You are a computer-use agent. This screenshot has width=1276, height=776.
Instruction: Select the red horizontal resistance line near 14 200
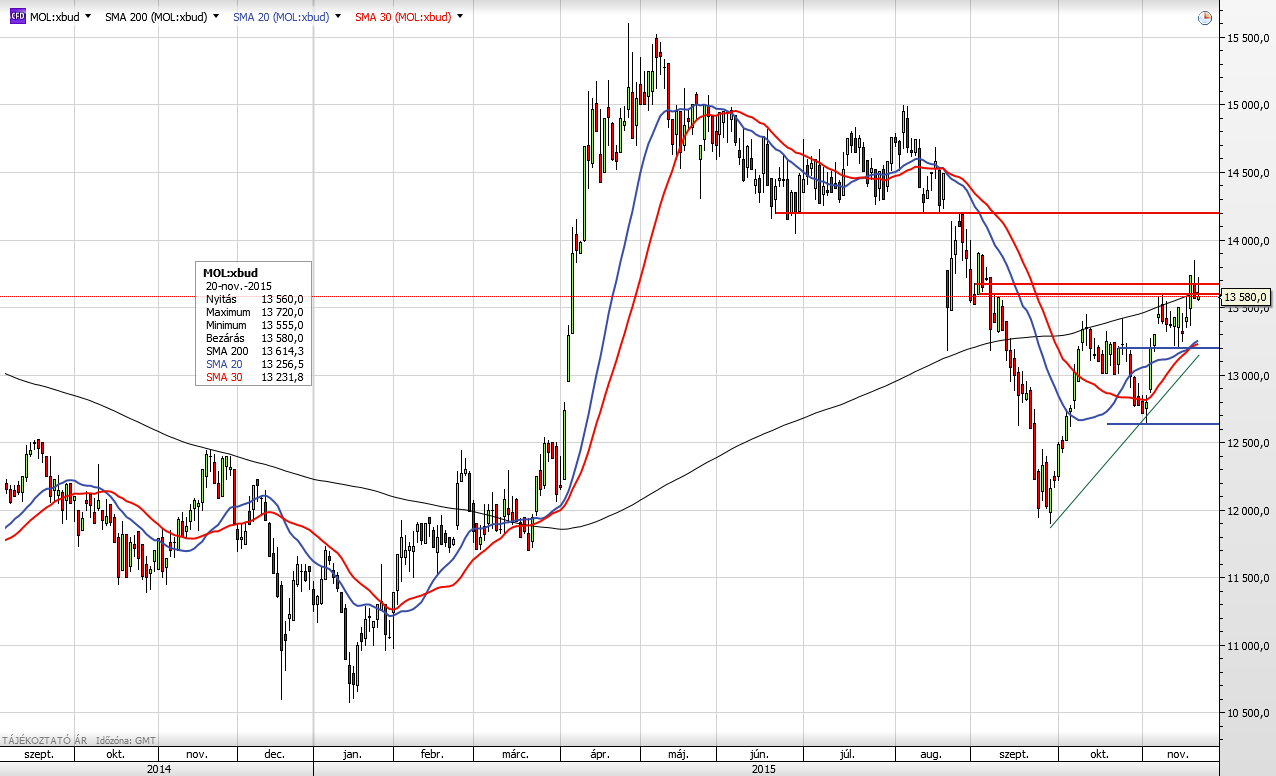point(997,213)
